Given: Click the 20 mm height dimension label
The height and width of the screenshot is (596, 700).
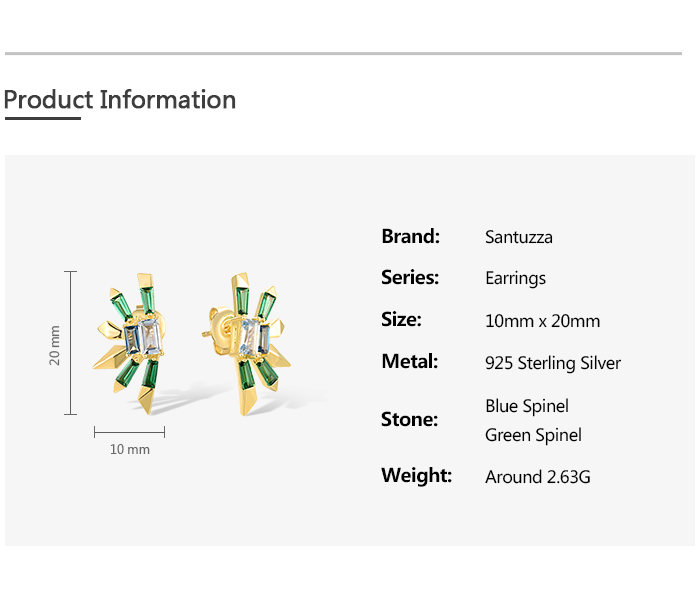Looking at the screenshot, I should tap(55, 344).
